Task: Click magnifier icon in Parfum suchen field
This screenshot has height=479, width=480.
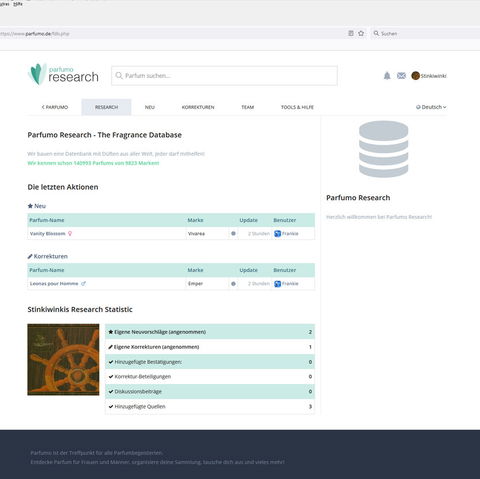Action: (119, 76)
